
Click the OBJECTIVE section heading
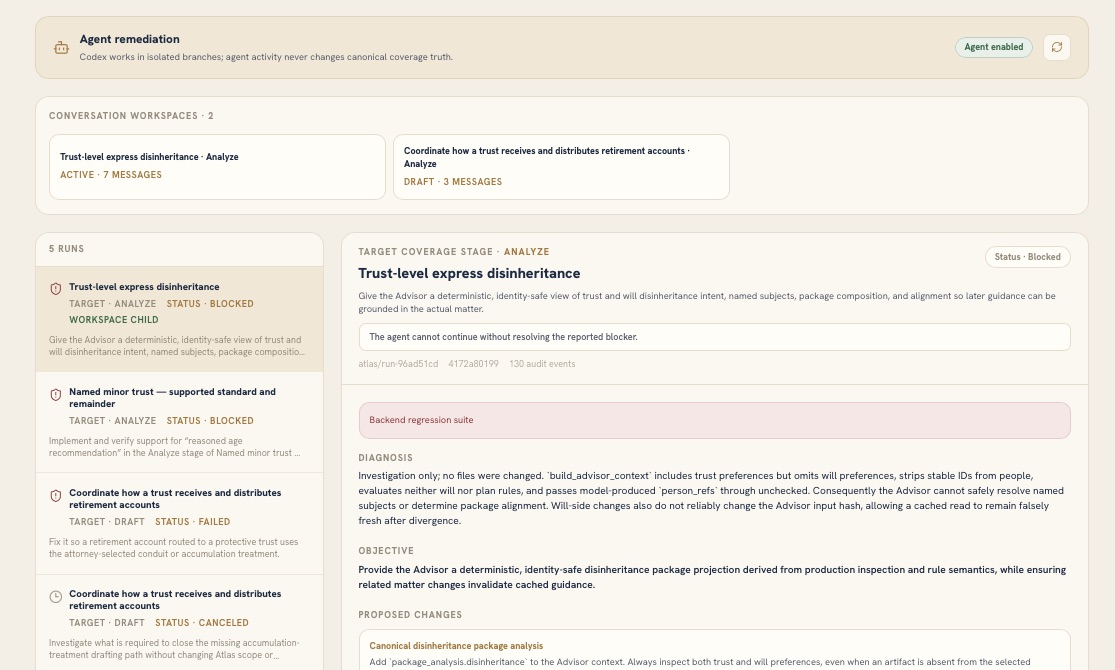tap(386, 551)
